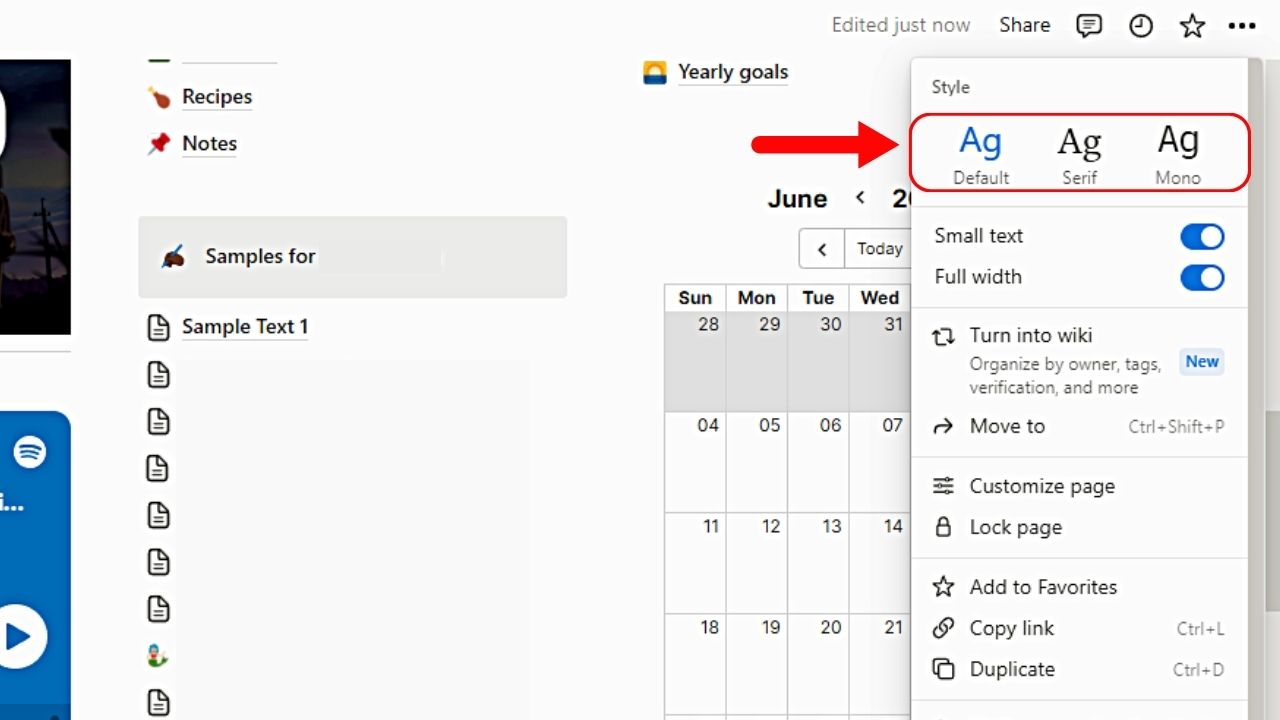Open the Recipes page link
This screenshot has width=1280, height=720.
click(x=216, y=96)
